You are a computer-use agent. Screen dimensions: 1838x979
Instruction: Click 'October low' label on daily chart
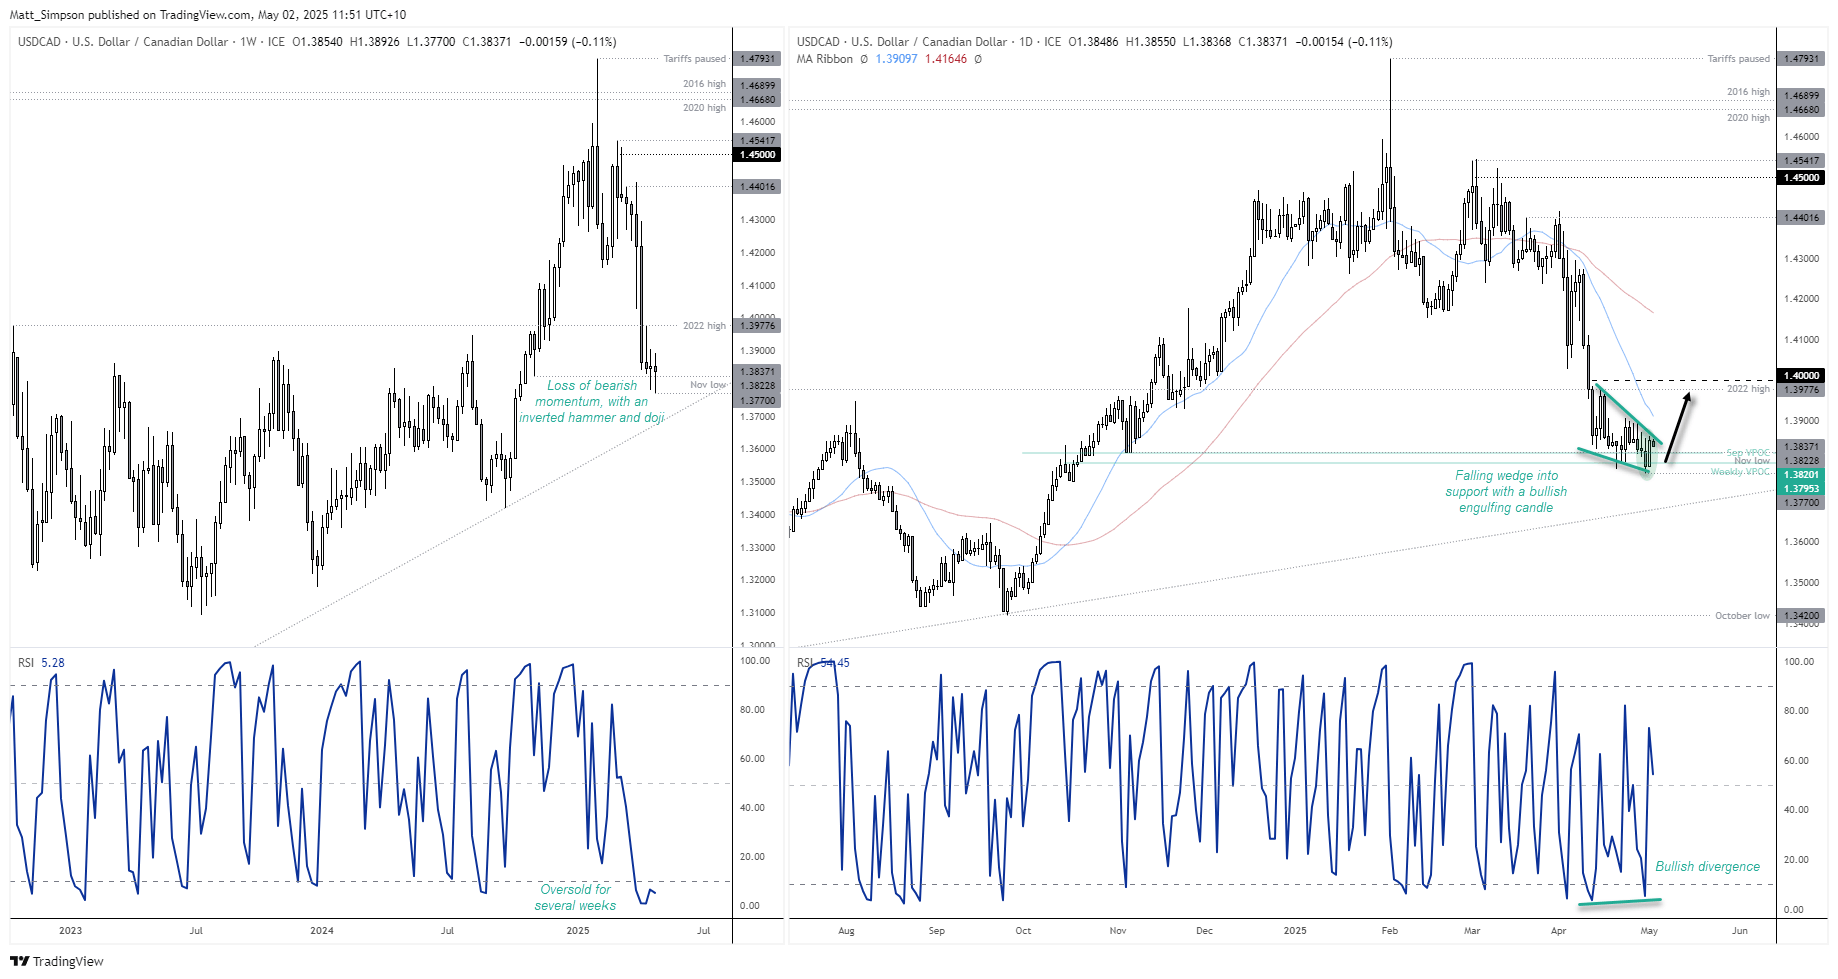coord(1742,616)
